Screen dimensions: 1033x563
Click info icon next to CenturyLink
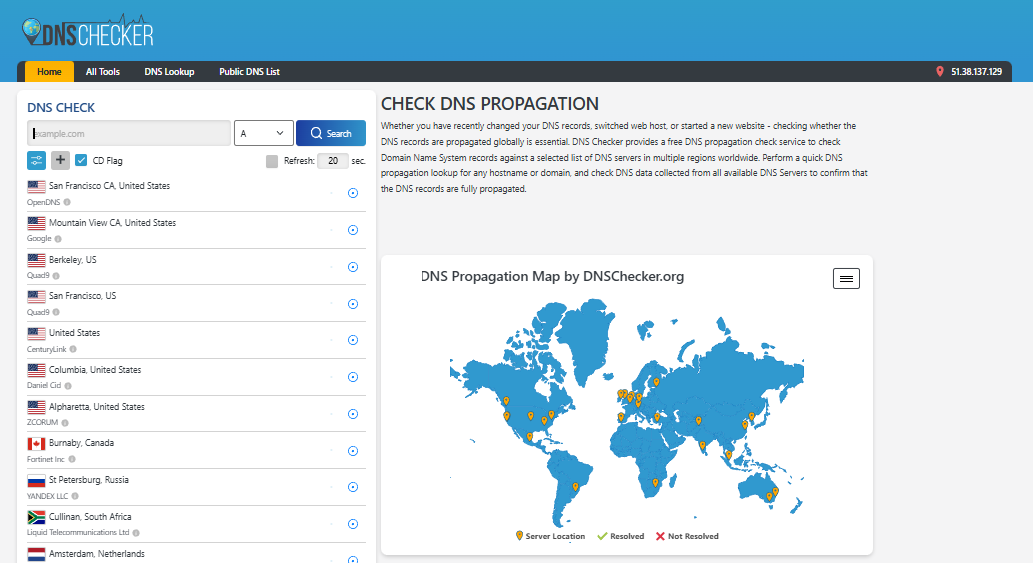tap(73, 349)
